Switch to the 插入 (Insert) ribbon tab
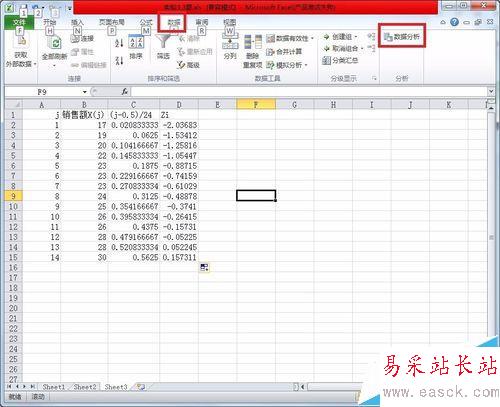This screenshot has width=500, height=407. click(77, 22)
